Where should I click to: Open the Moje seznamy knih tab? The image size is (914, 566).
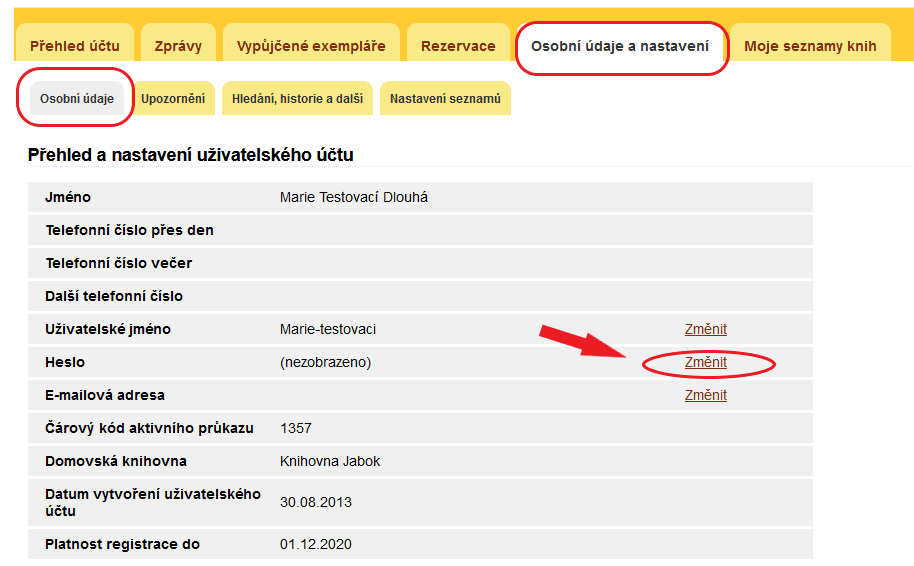pyautogui.click(x=810, y=46)
